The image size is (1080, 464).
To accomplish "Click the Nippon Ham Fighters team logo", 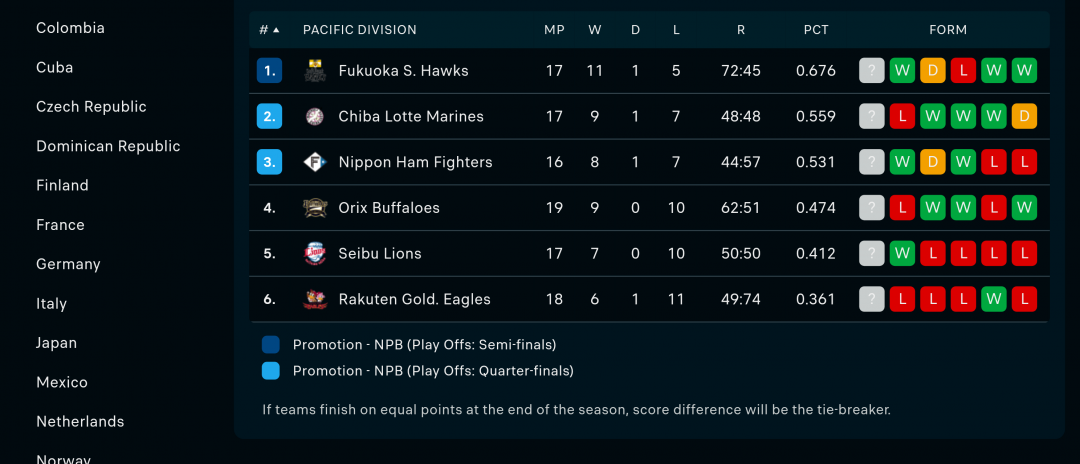I will click(x=315, y=162).
